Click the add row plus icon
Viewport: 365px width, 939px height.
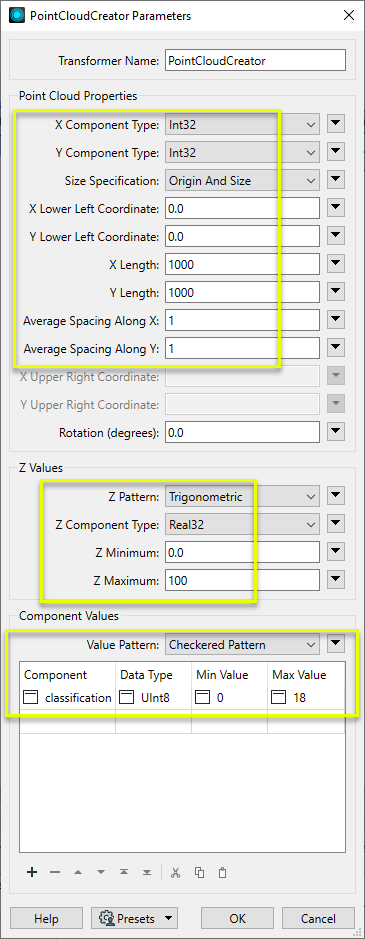click(32, 872)
